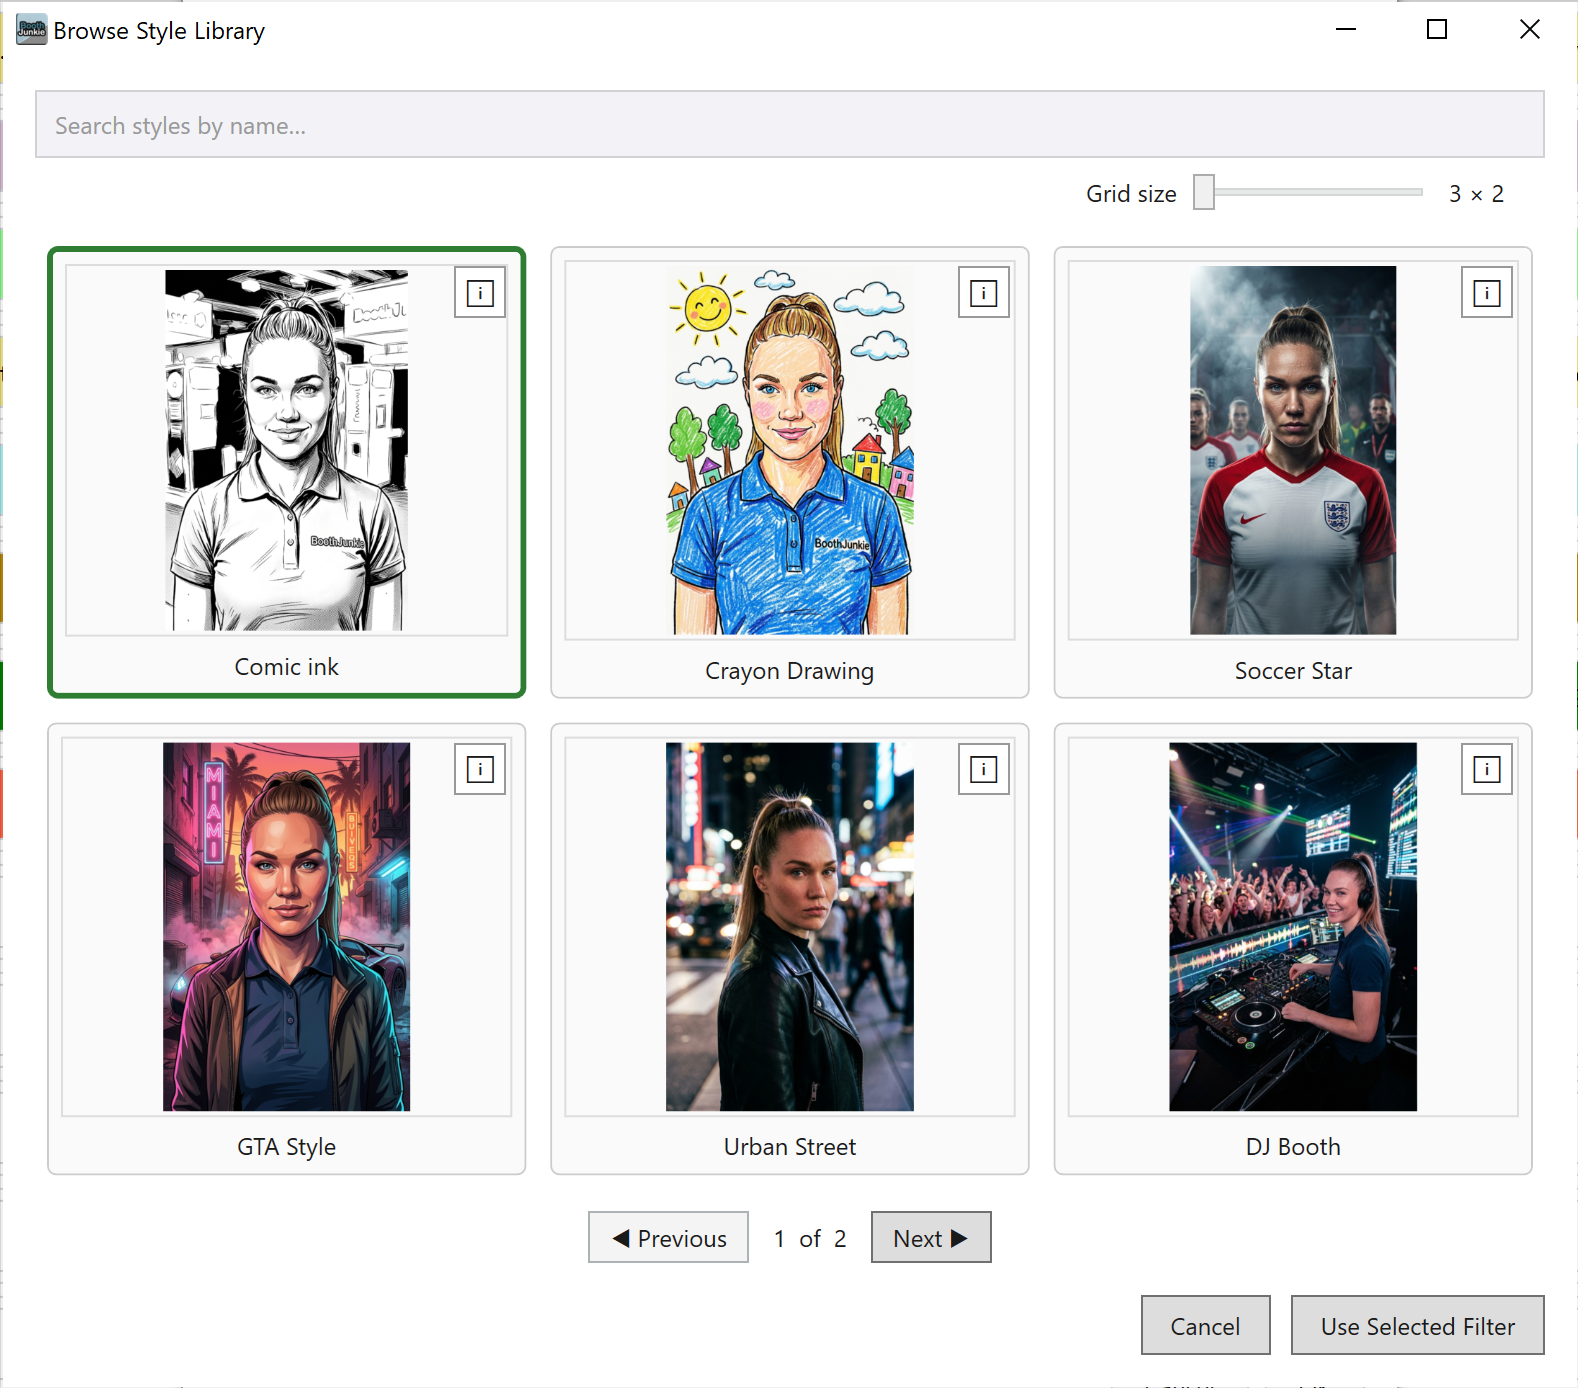The image size is (1578, 1388).
Task: Click the BoothJunkie app icon in title bar
Action: click(x=31, y=30)
